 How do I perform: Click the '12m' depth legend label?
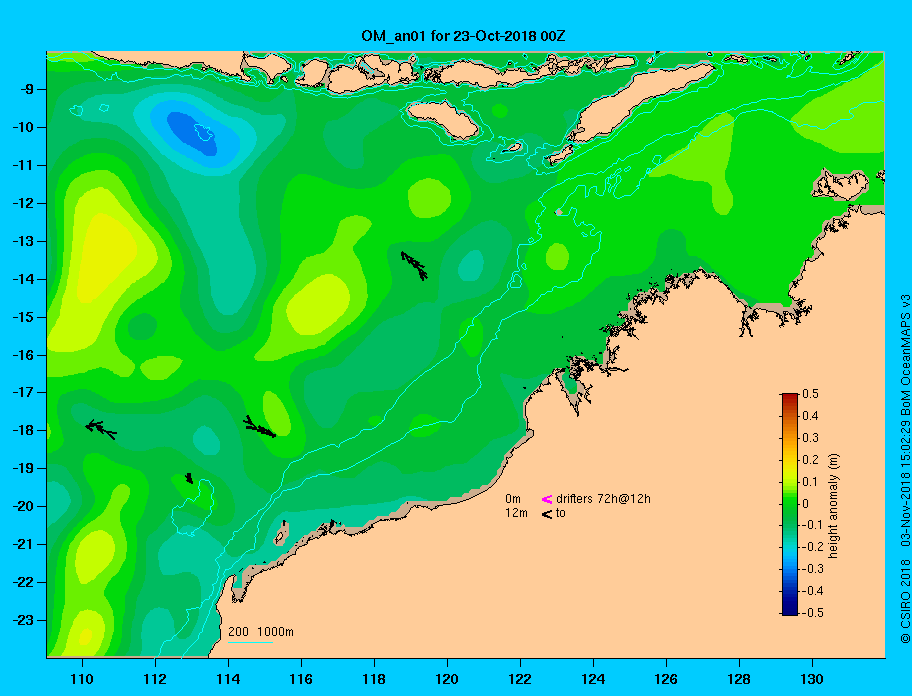click(516, 513)
